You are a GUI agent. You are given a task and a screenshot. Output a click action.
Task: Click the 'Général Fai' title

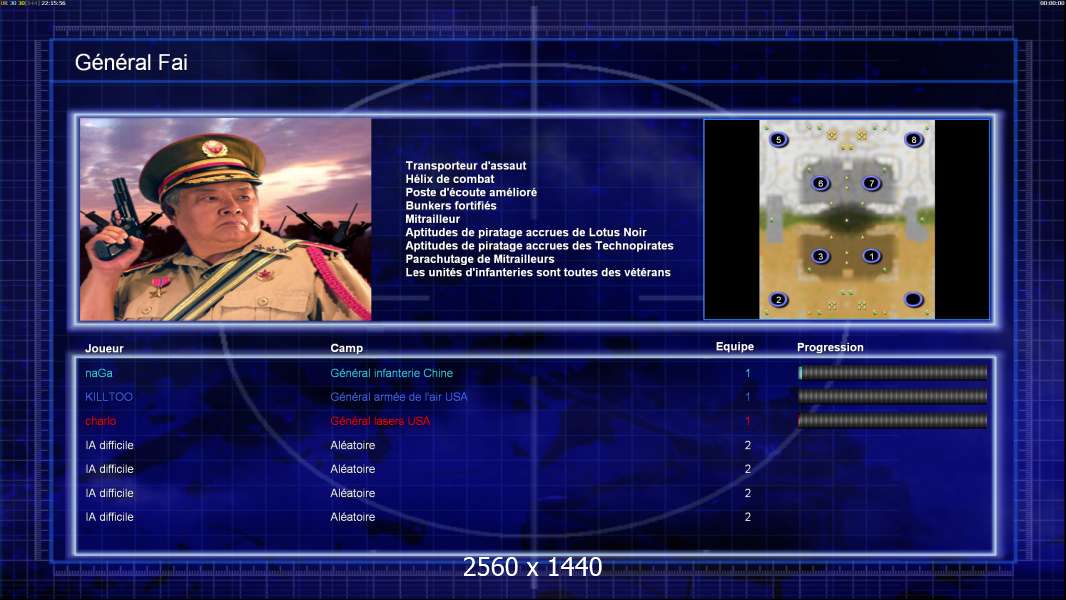tap(131, 63)
